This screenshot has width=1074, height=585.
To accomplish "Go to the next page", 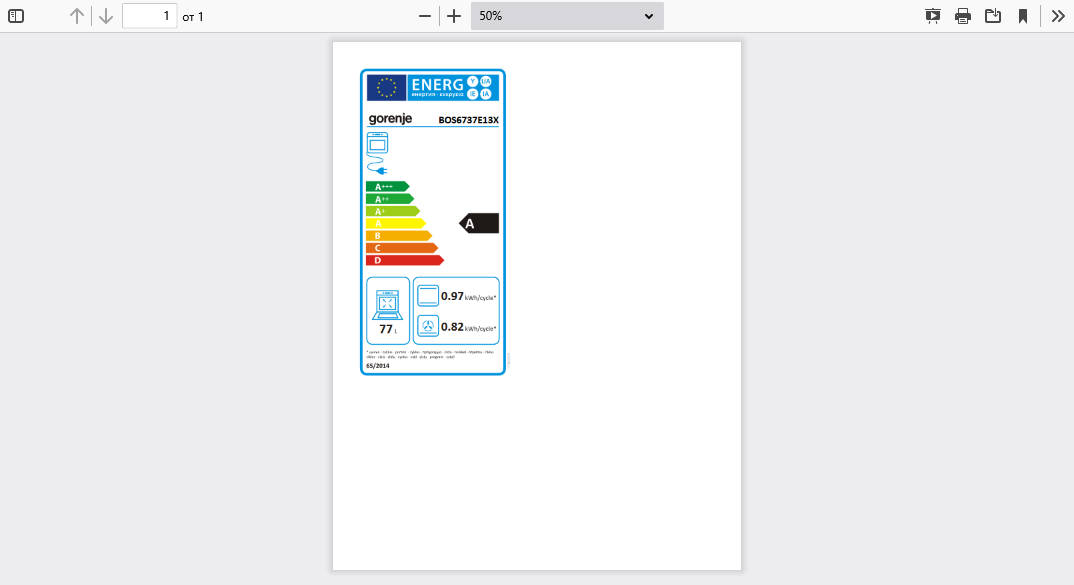I will click(105, 16).
